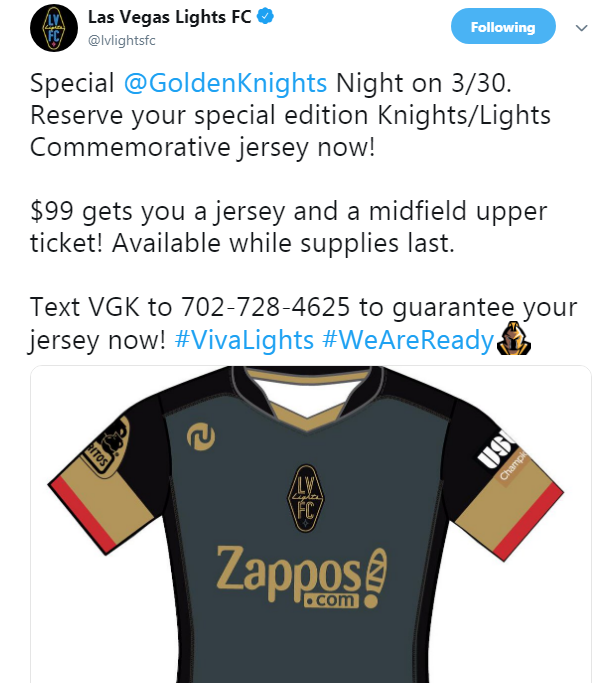Click the @lvlightsfc handle
The height and width of the screenshot is (683, 613).
[122, 41]
